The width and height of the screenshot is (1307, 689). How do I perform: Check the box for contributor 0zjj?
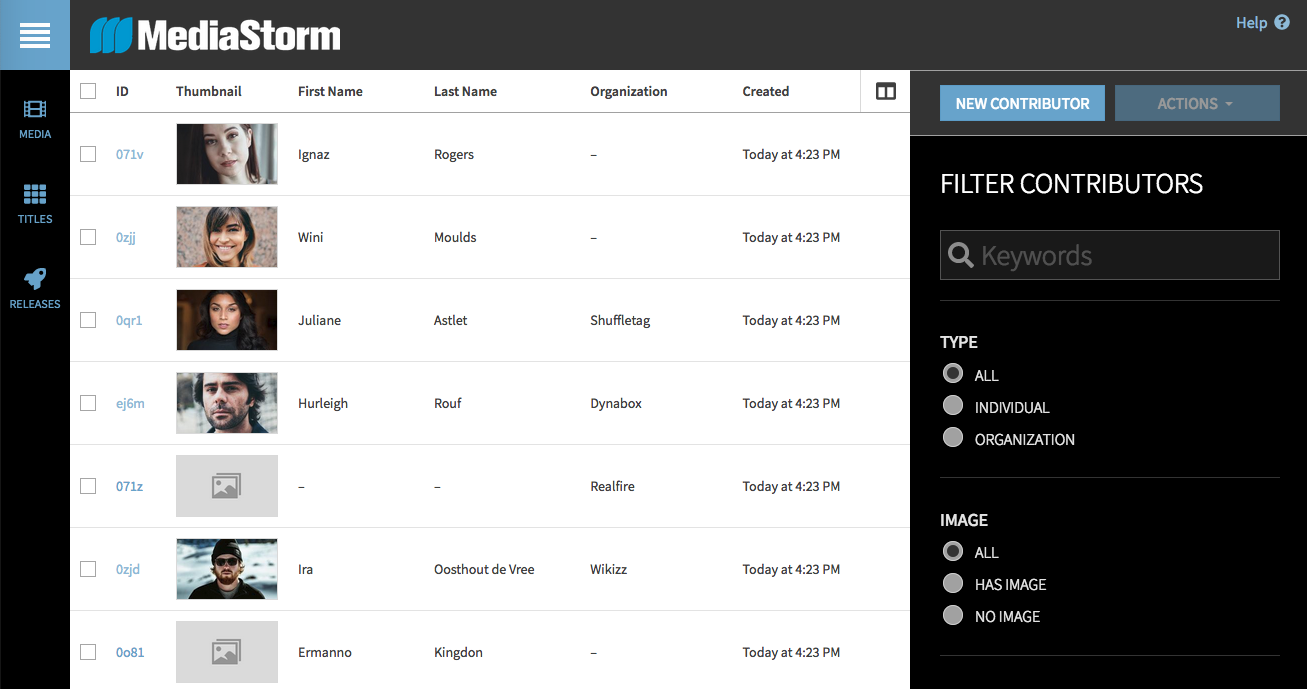pyautogui.click(x=88, y=237)
